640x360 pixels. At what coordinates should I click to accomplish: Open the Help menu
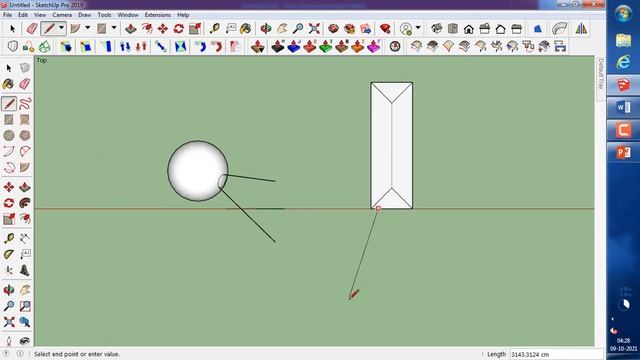pyautogui.click(x=183, y=15)
